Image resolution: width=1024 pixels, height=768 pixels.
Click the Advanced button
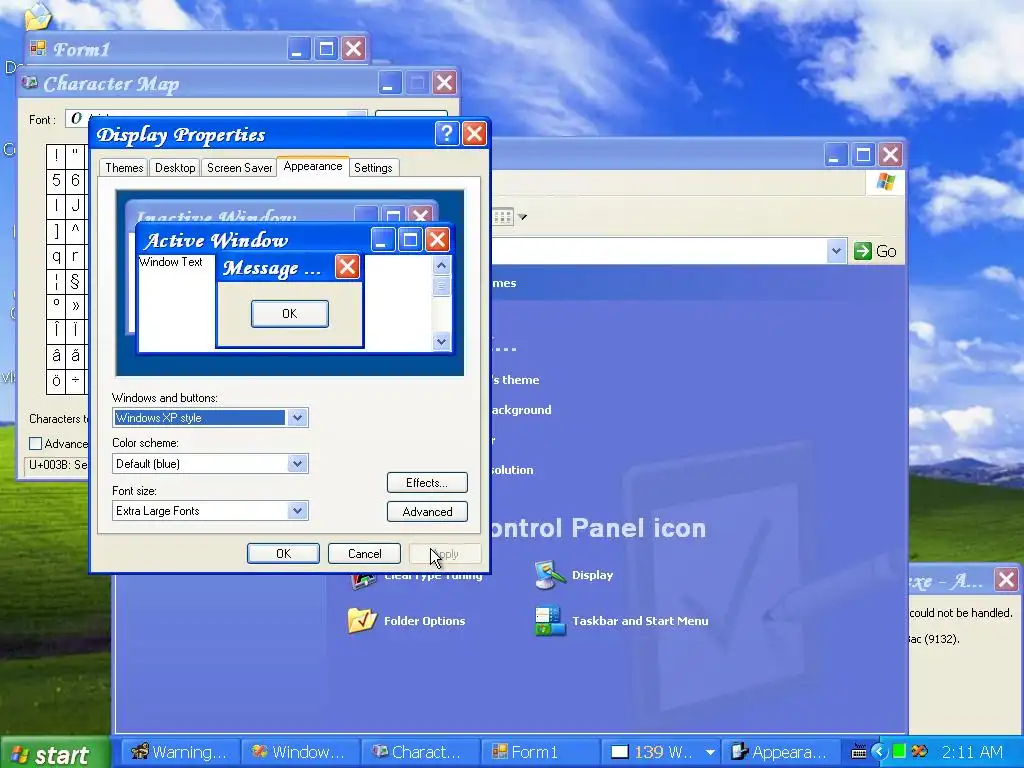pos(427,511)
